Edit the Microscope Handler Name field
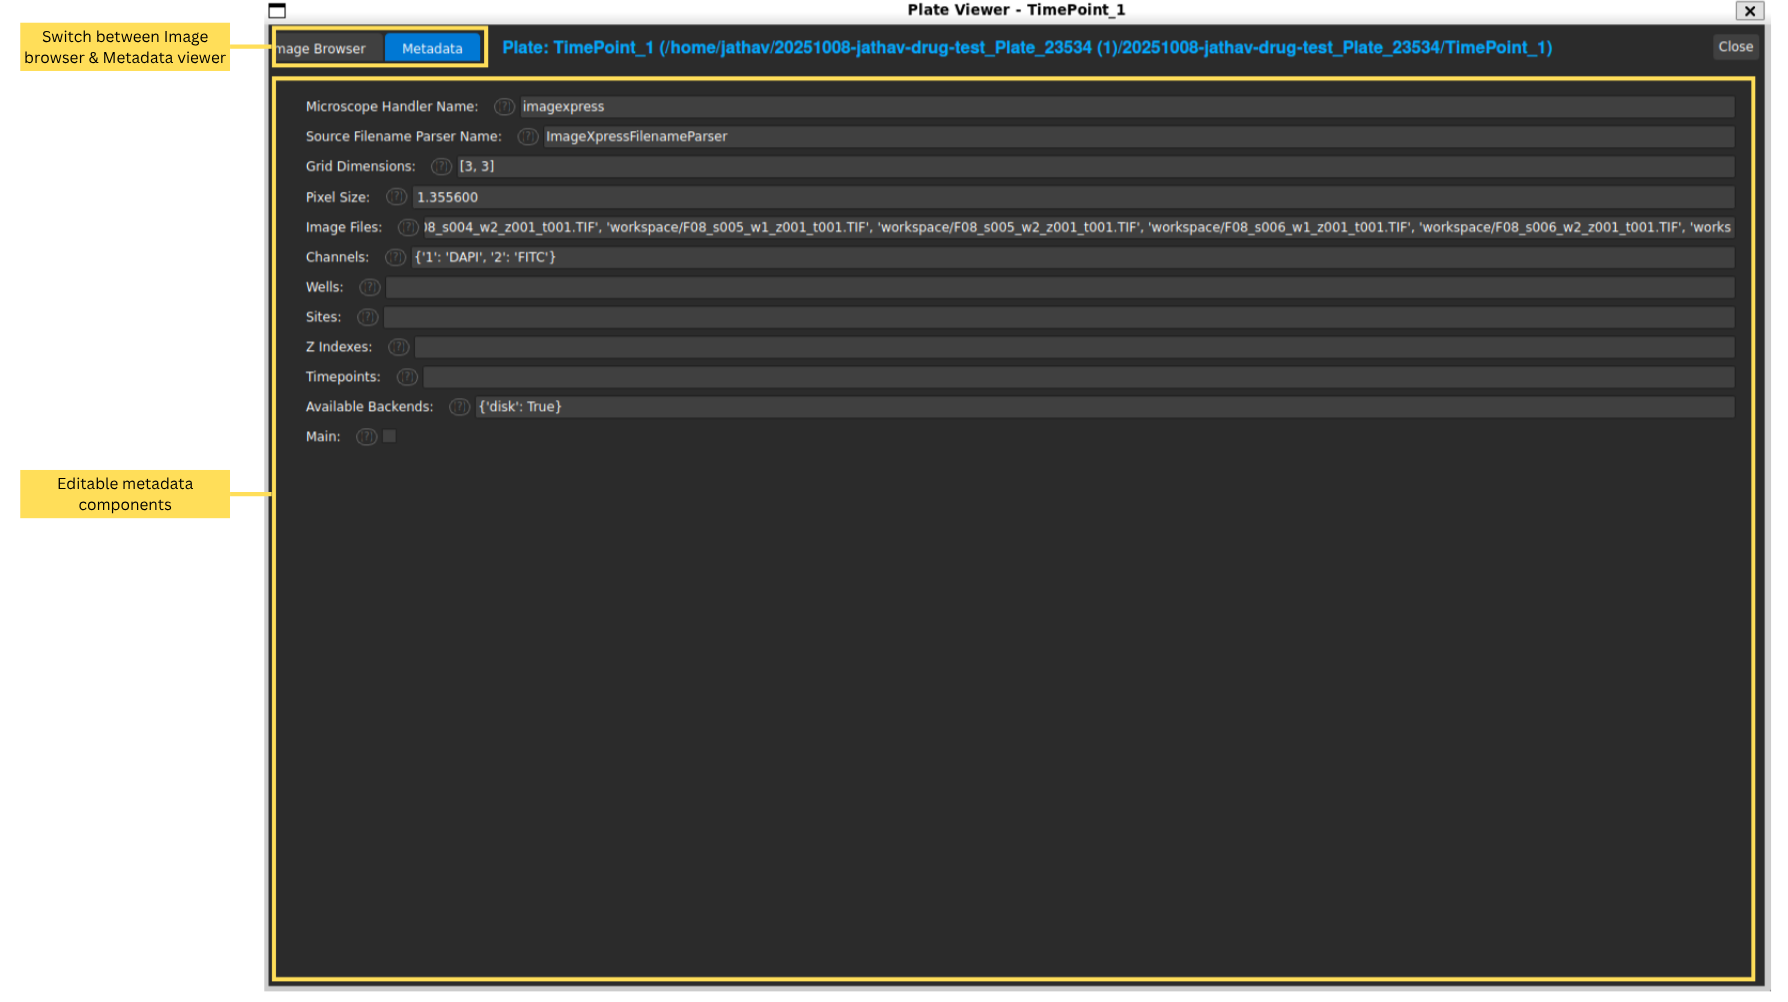The image size is (1788, 1002). click(1127, 106)
